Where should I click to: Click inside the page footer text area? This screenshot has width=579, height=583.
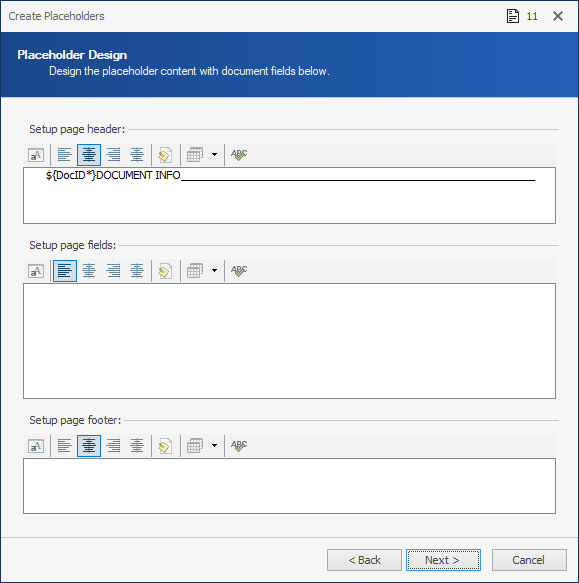(x=289, y=486)
